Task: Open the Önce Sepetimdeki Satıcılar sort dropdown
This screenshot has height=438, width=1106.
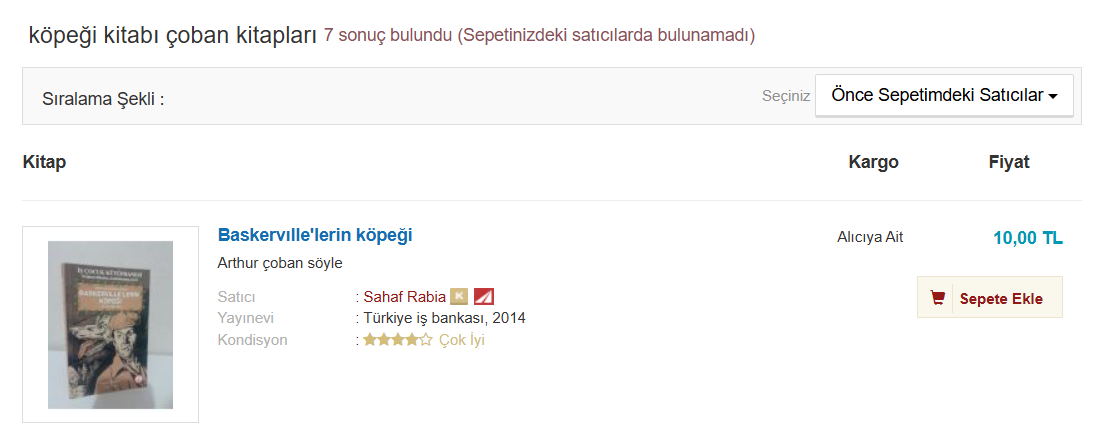Action: click(x=943, y=96)
